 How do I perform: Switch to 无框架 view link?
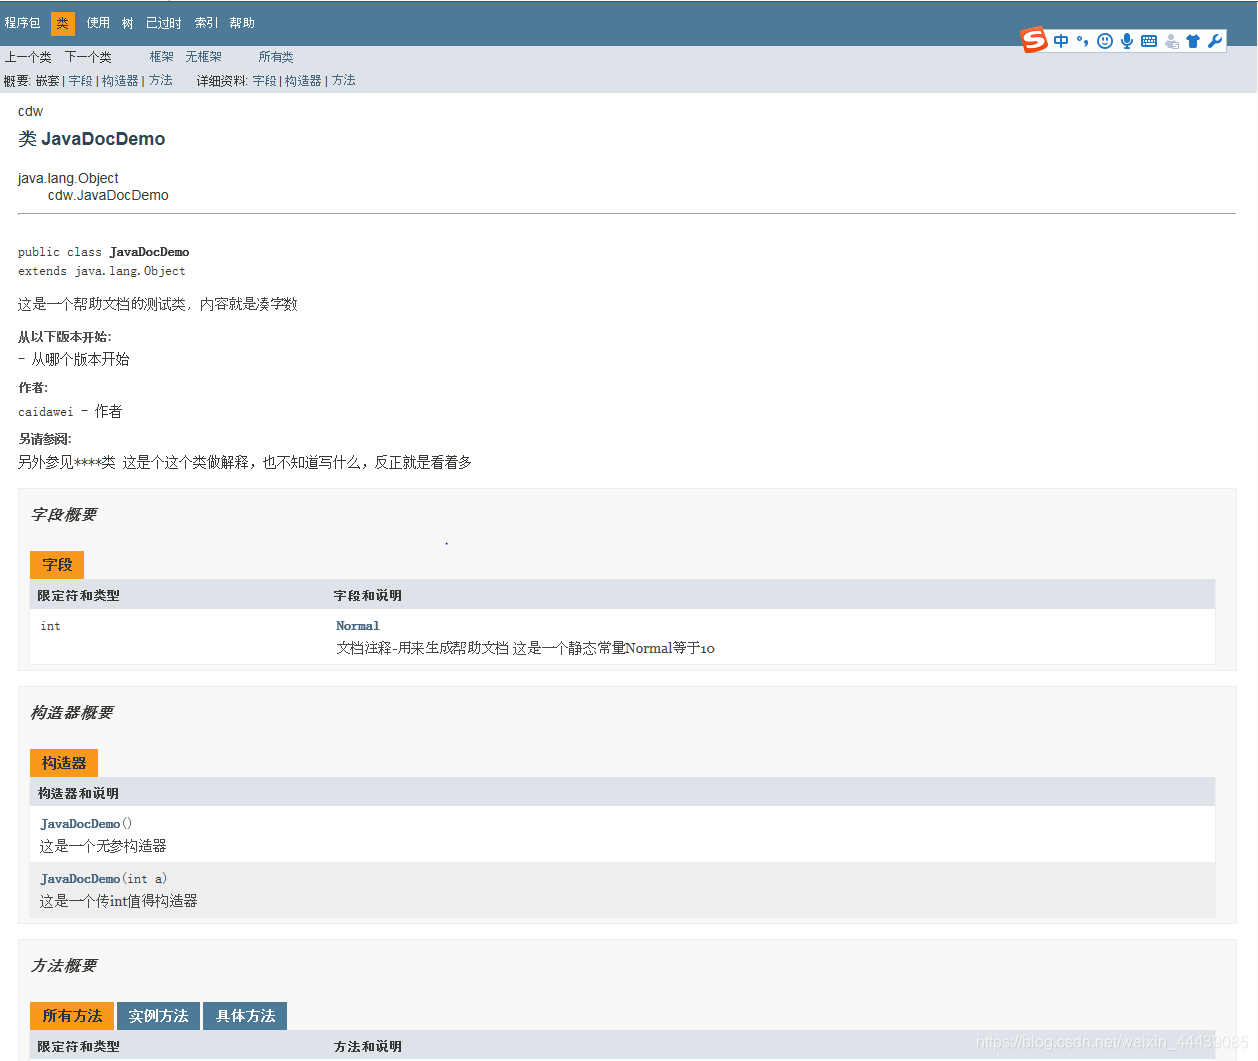pyautogui.click(x=203, y=57)
